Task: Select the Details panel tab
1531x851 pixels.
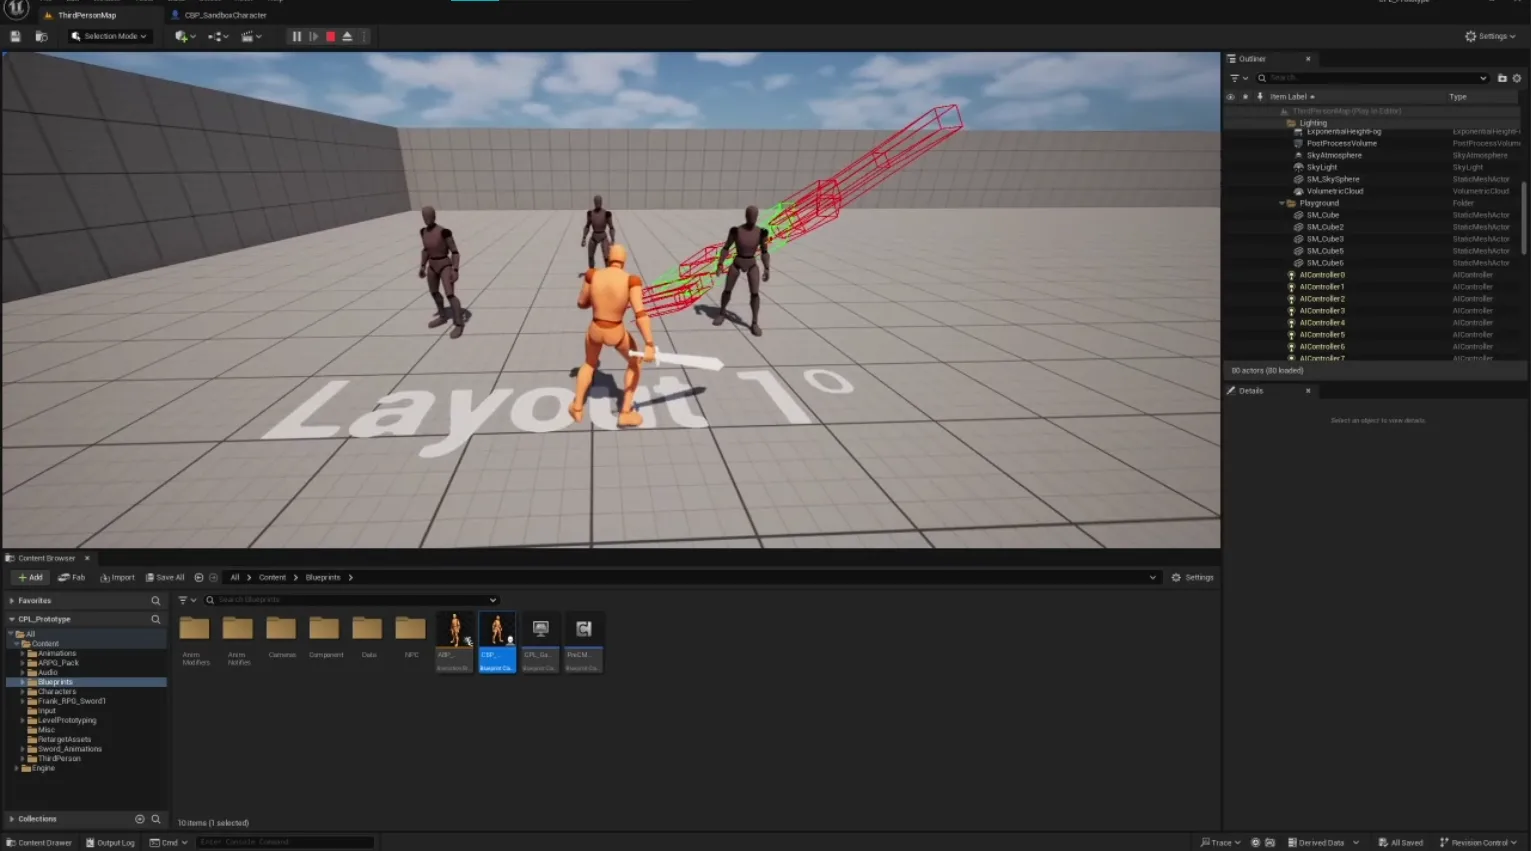Action: tap(1251, 391)
